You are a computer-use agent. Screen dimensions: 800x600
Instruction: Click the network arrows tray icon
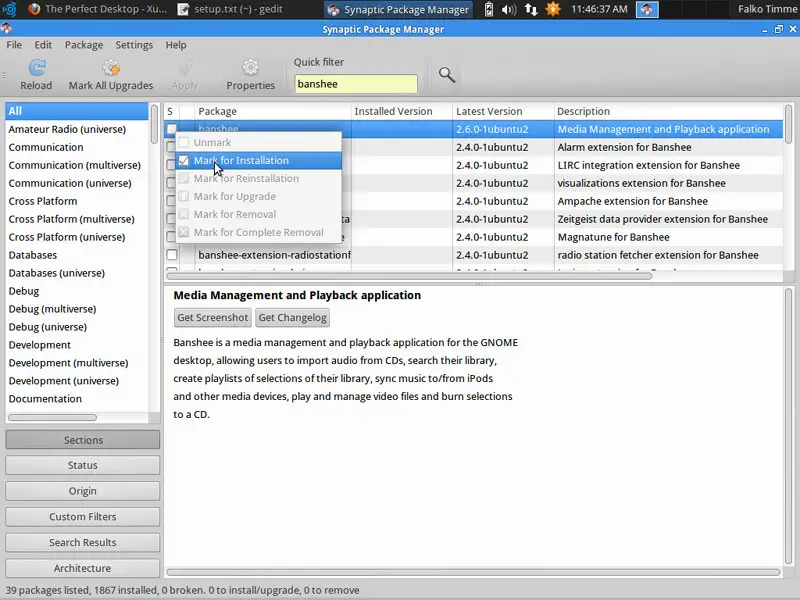coord(531,9)
